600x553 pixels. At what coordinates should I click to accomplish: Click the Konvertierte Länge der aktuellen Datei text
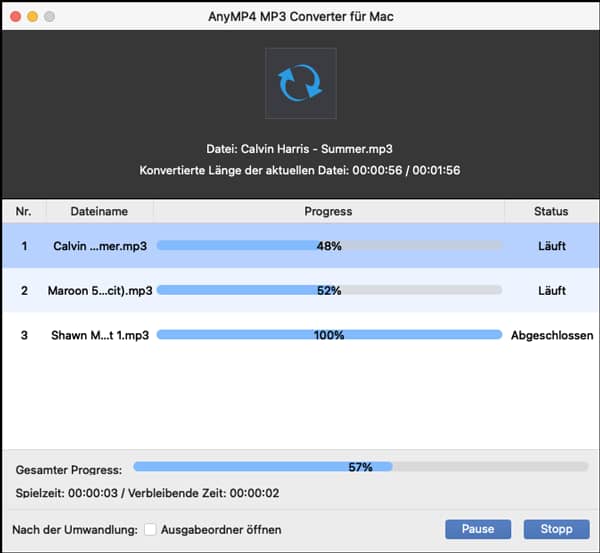pos(300,170)
